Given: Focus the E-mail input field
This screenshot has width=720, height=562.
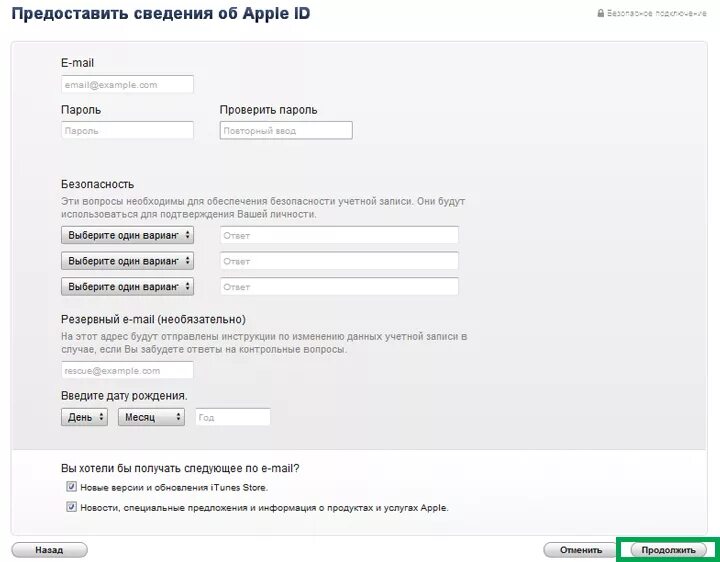Looking at the screenshot, I should (127, 84).
